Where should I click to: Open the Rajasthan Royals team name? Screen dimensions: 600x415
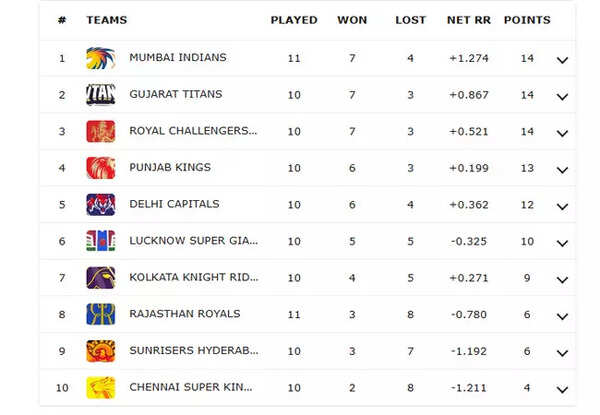pos(184,314)
